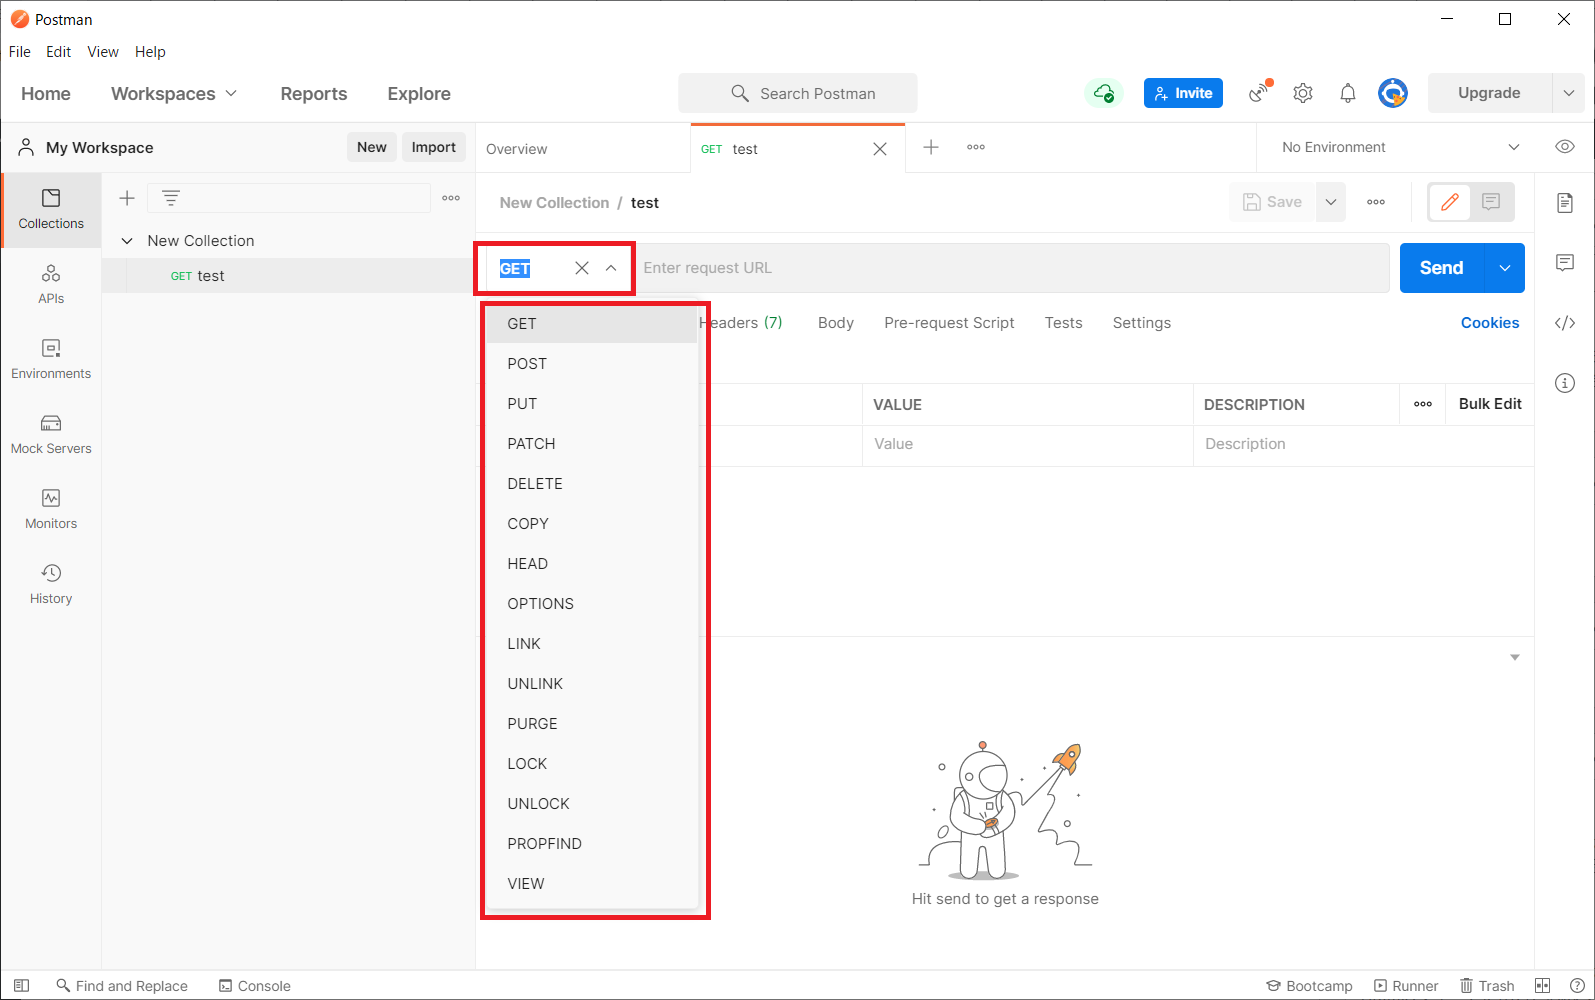Select PROPFIND method option
The height and width of the screenshot is (1000, 1595).
591,844
